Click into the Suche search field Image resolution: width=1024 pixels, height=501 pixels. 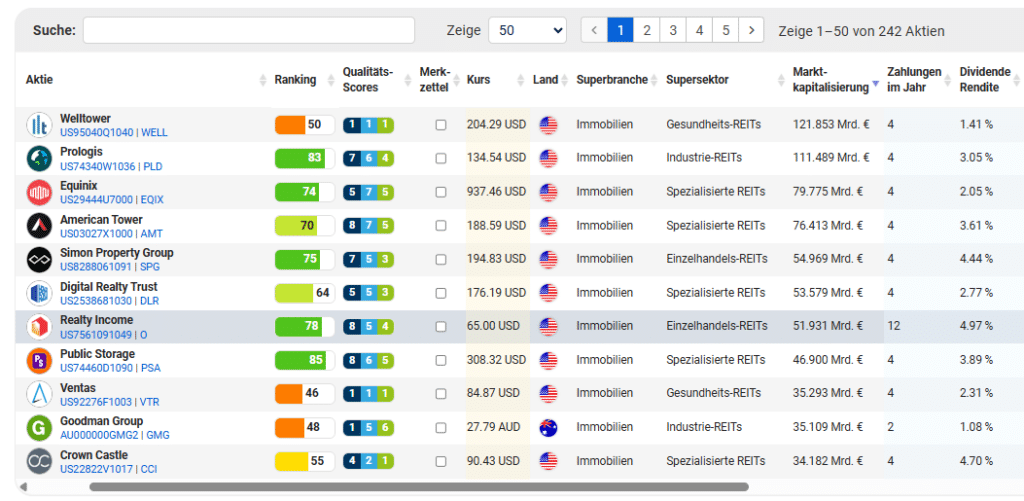pyautogui.click(x=248, y=31)
